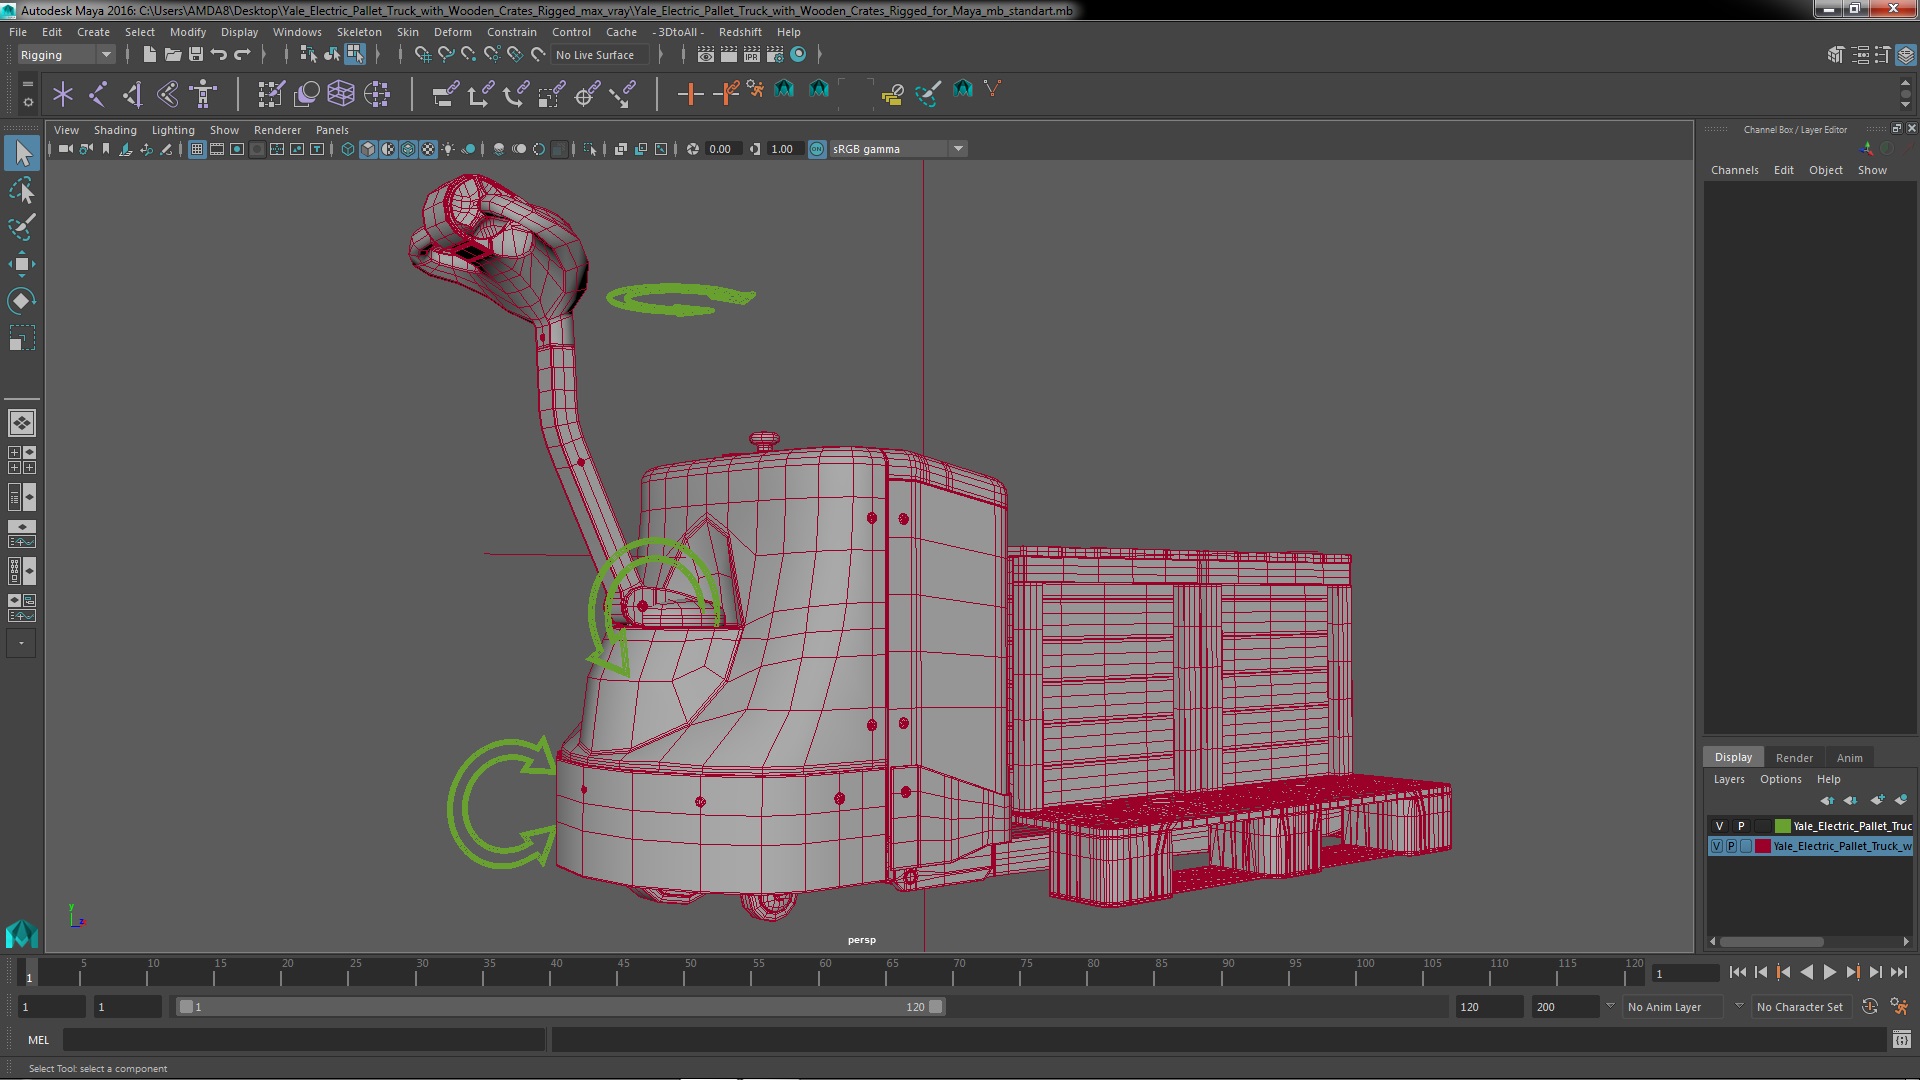Click the Set Key plus icon
Viewport: 1920px width, 1080px height.
(689, 94)
